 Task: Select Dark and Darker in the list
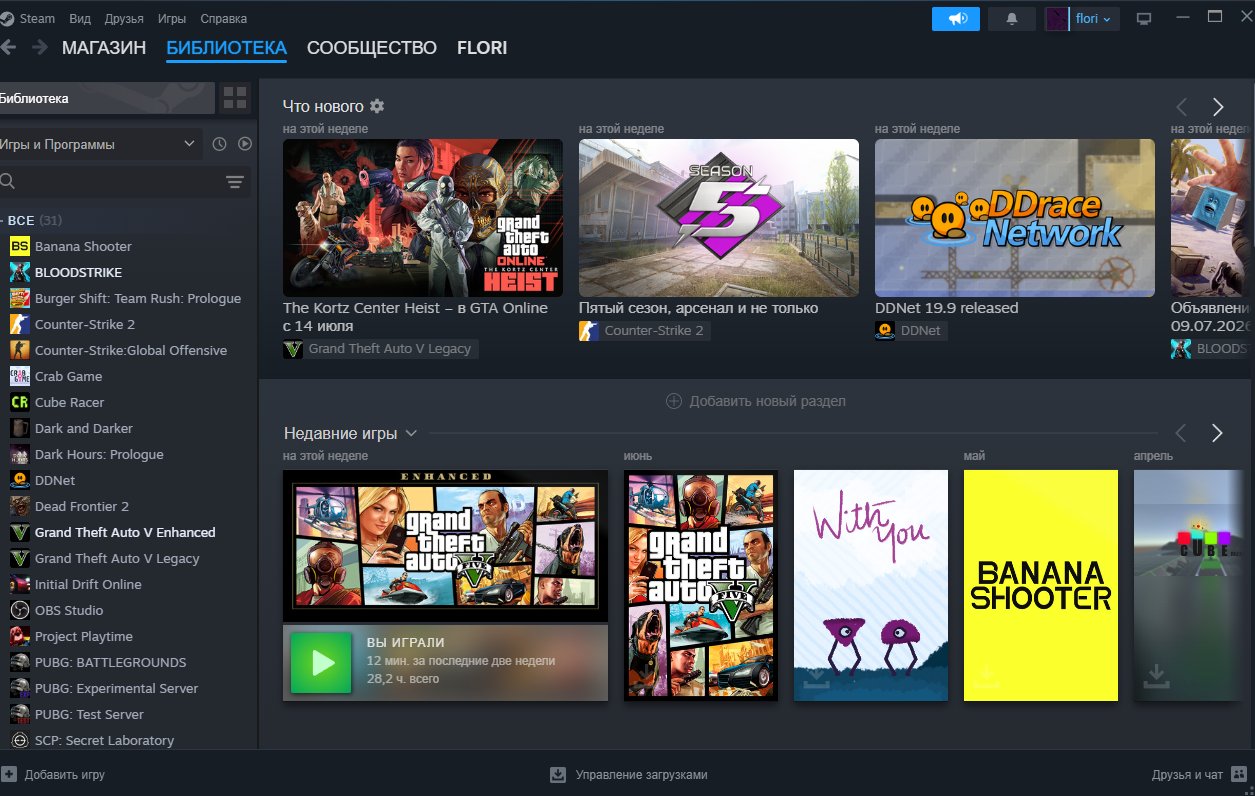click(x=129, y=428)
